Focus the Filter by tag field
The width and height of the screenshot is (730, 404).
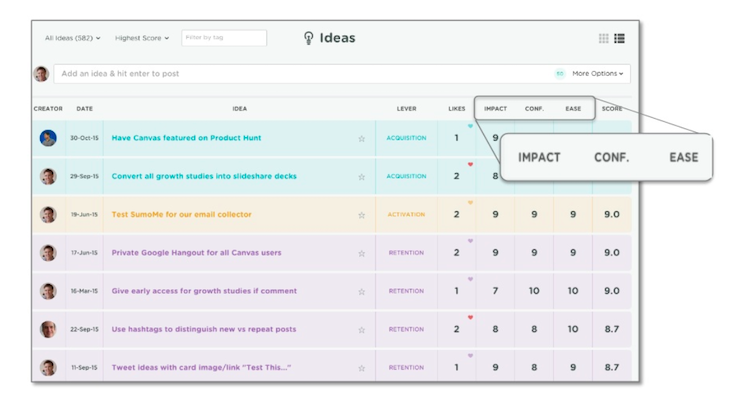224,38
